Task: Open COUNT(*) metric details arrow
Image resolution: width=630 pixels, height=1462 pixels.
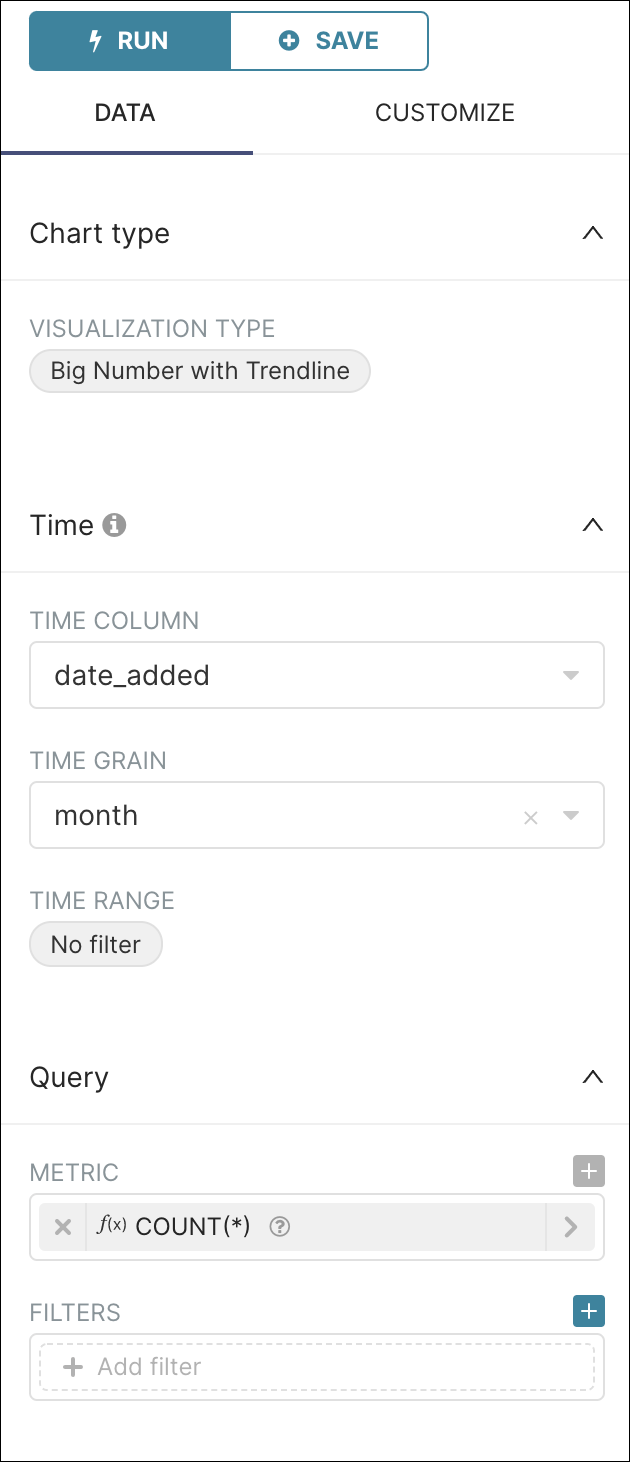Action: (571, 1227)
